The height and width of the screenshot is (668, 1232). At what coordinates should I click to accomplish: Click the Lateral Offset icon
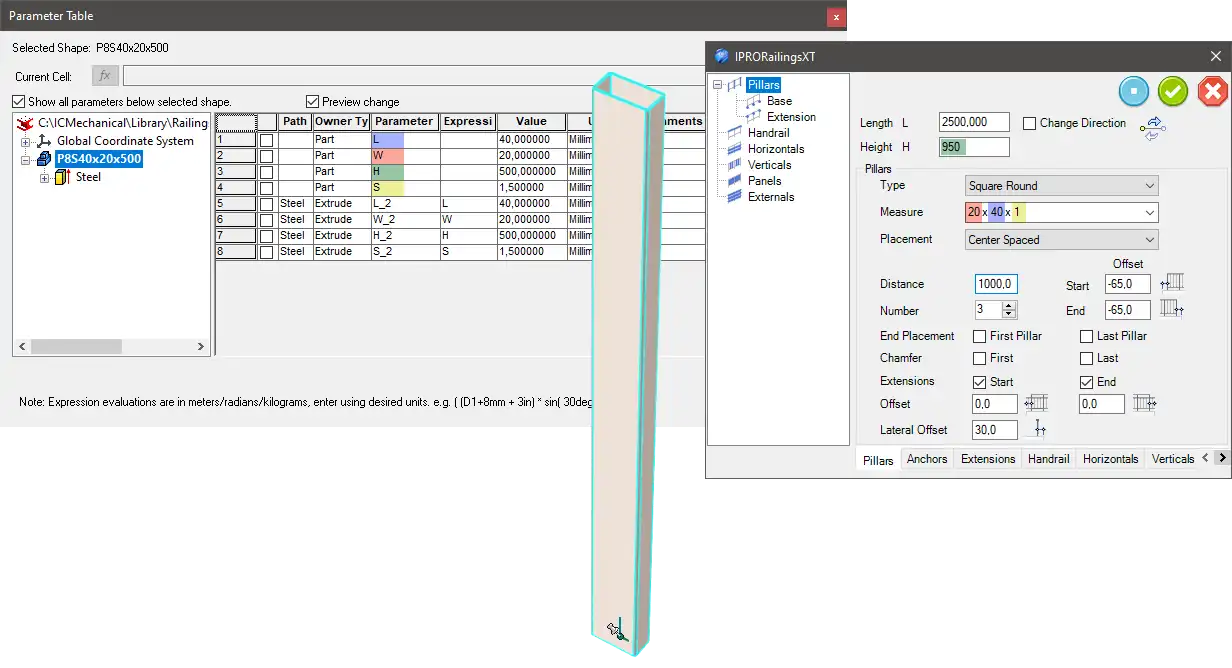pyautogui.click(x=1040, y=429)
